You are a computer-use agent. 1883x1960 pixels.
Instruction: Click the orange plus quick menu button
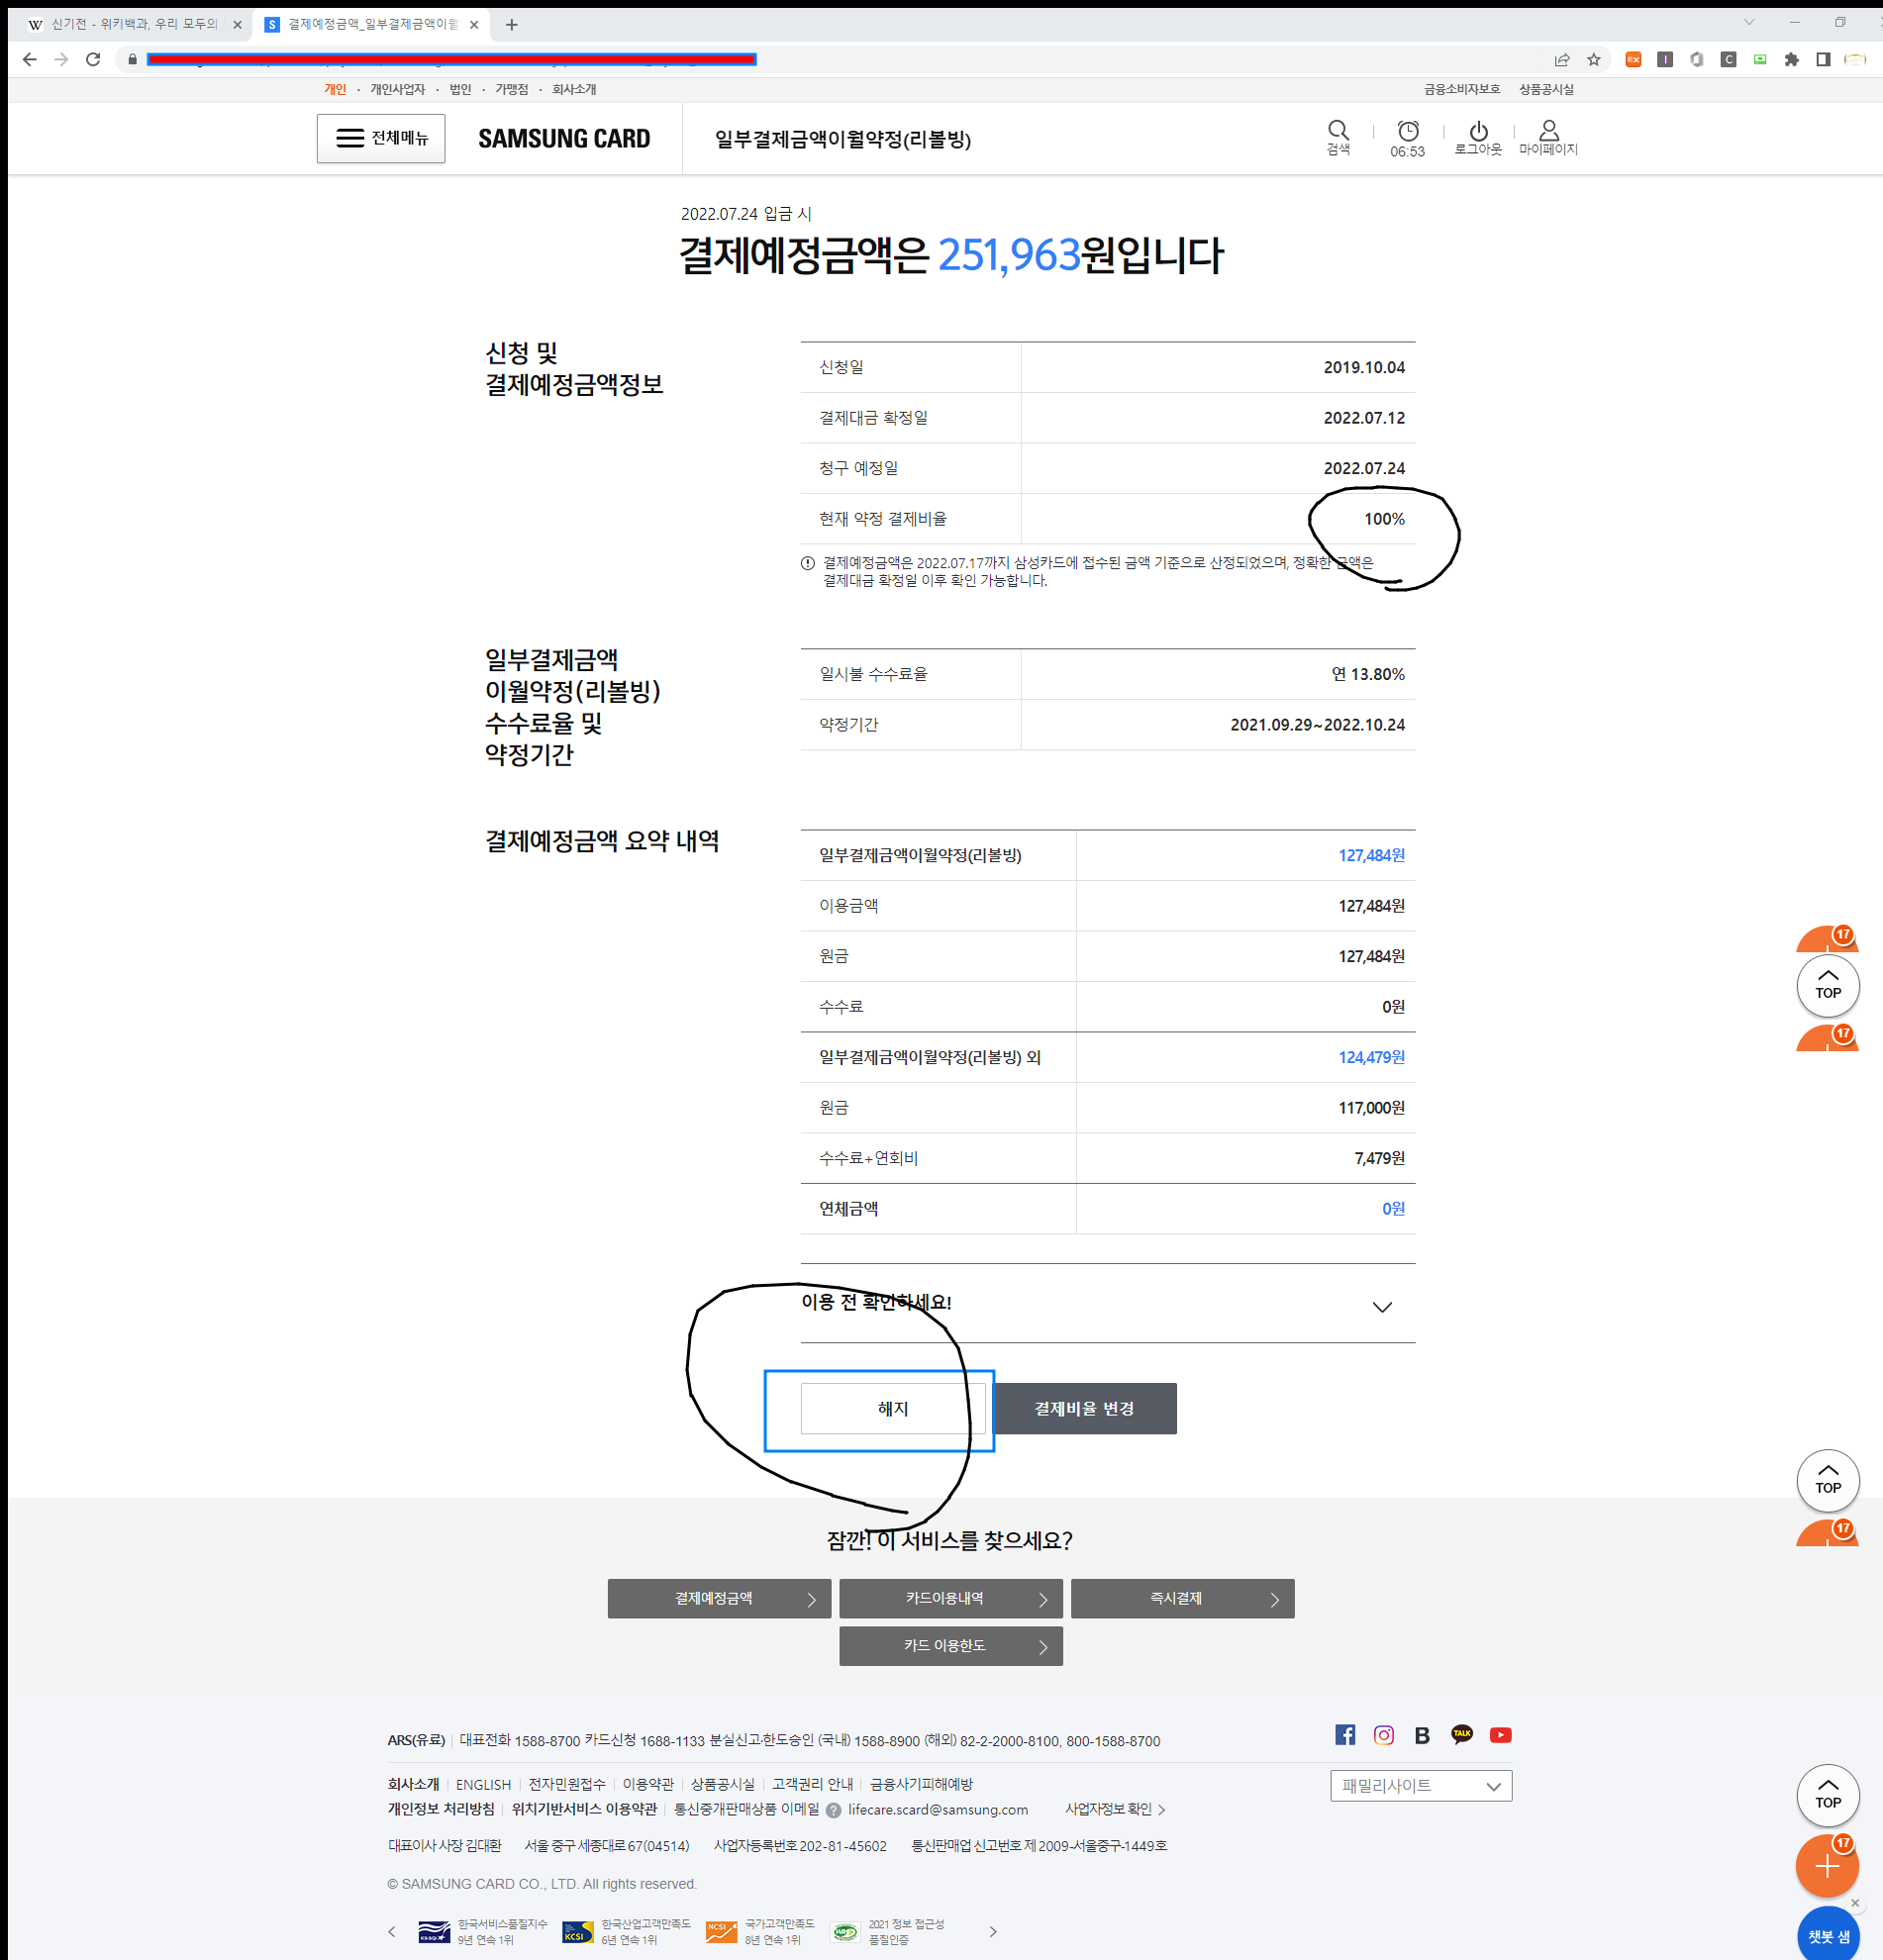[1827, 1866]
